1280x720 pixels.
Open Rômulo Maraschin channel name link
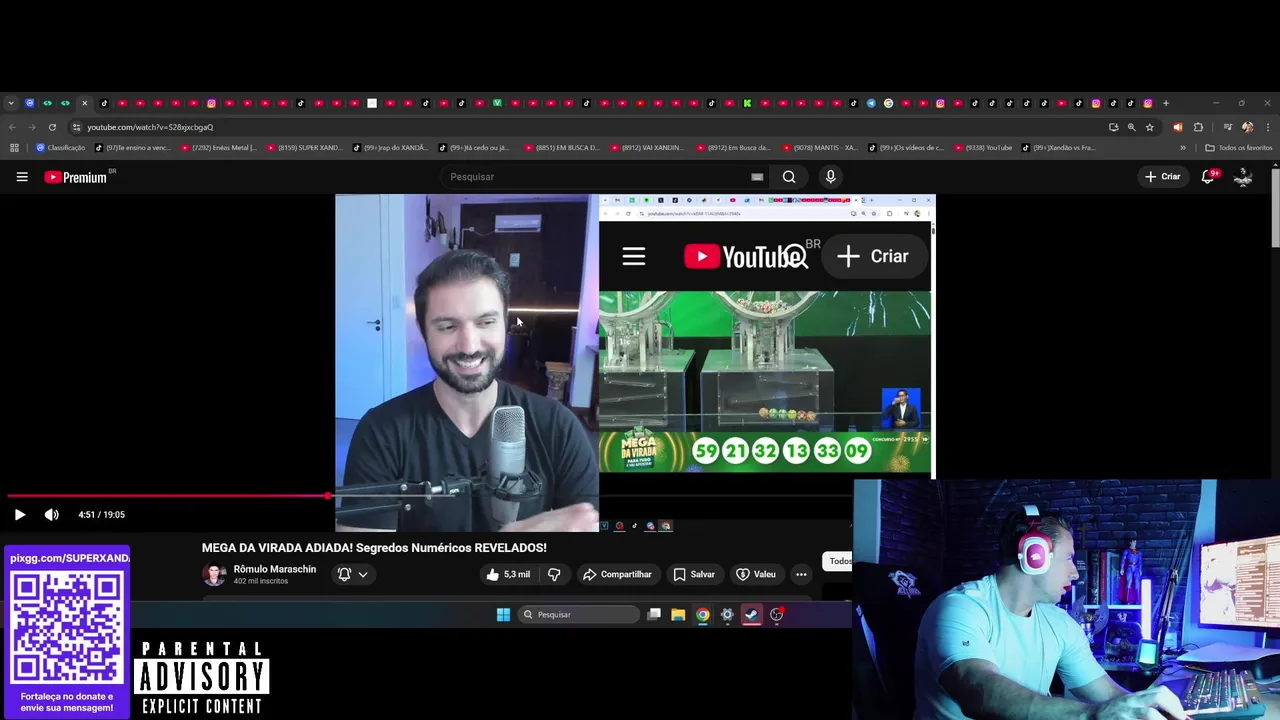[x=275, y=569]
